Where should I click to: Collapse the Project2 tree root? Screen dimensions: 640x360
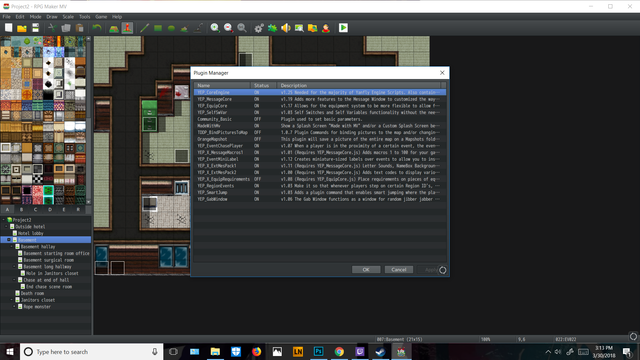[4, 220]
